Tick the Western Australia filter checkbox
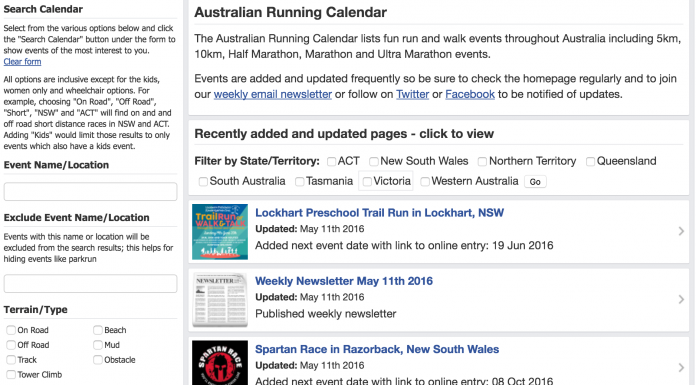696x385 pixels. pyautogui.click(x=425, y=182)
